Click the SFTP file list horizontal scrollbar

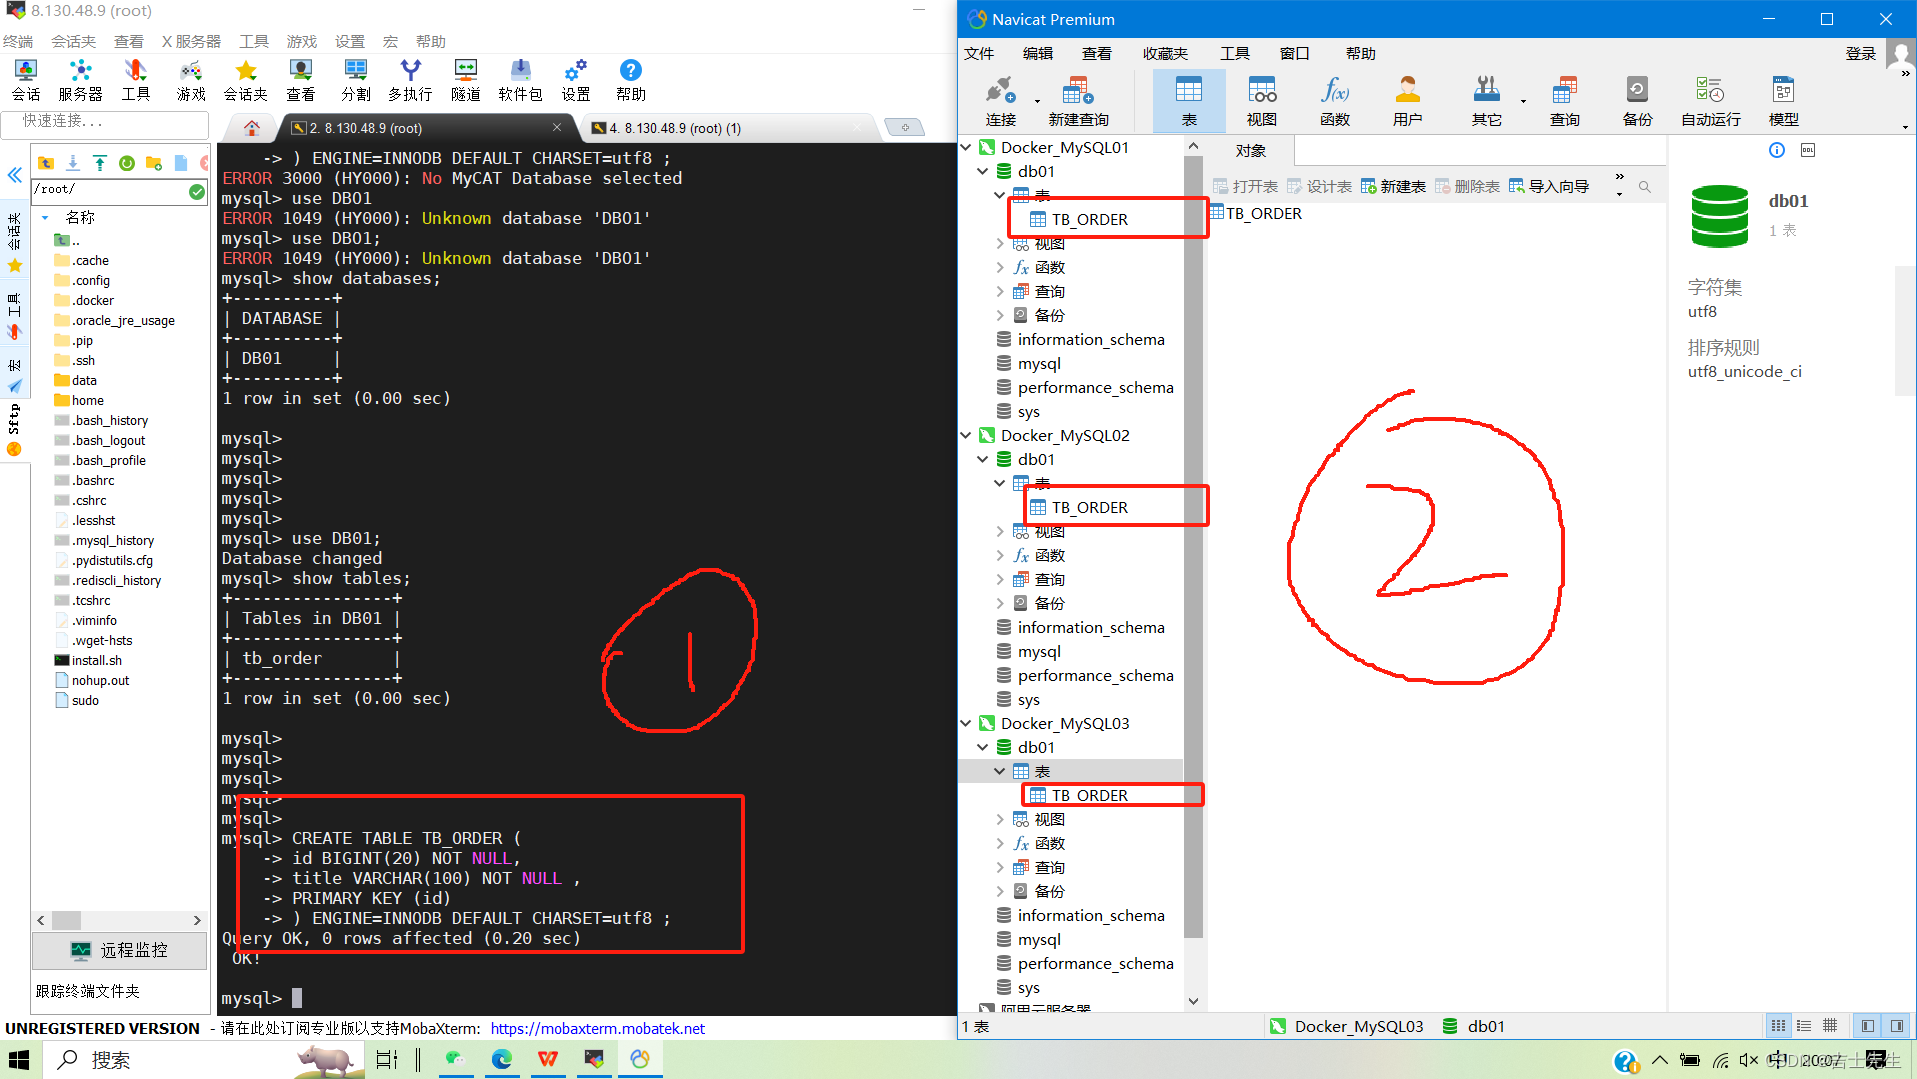pyautogui.click(x=119, y=920)
